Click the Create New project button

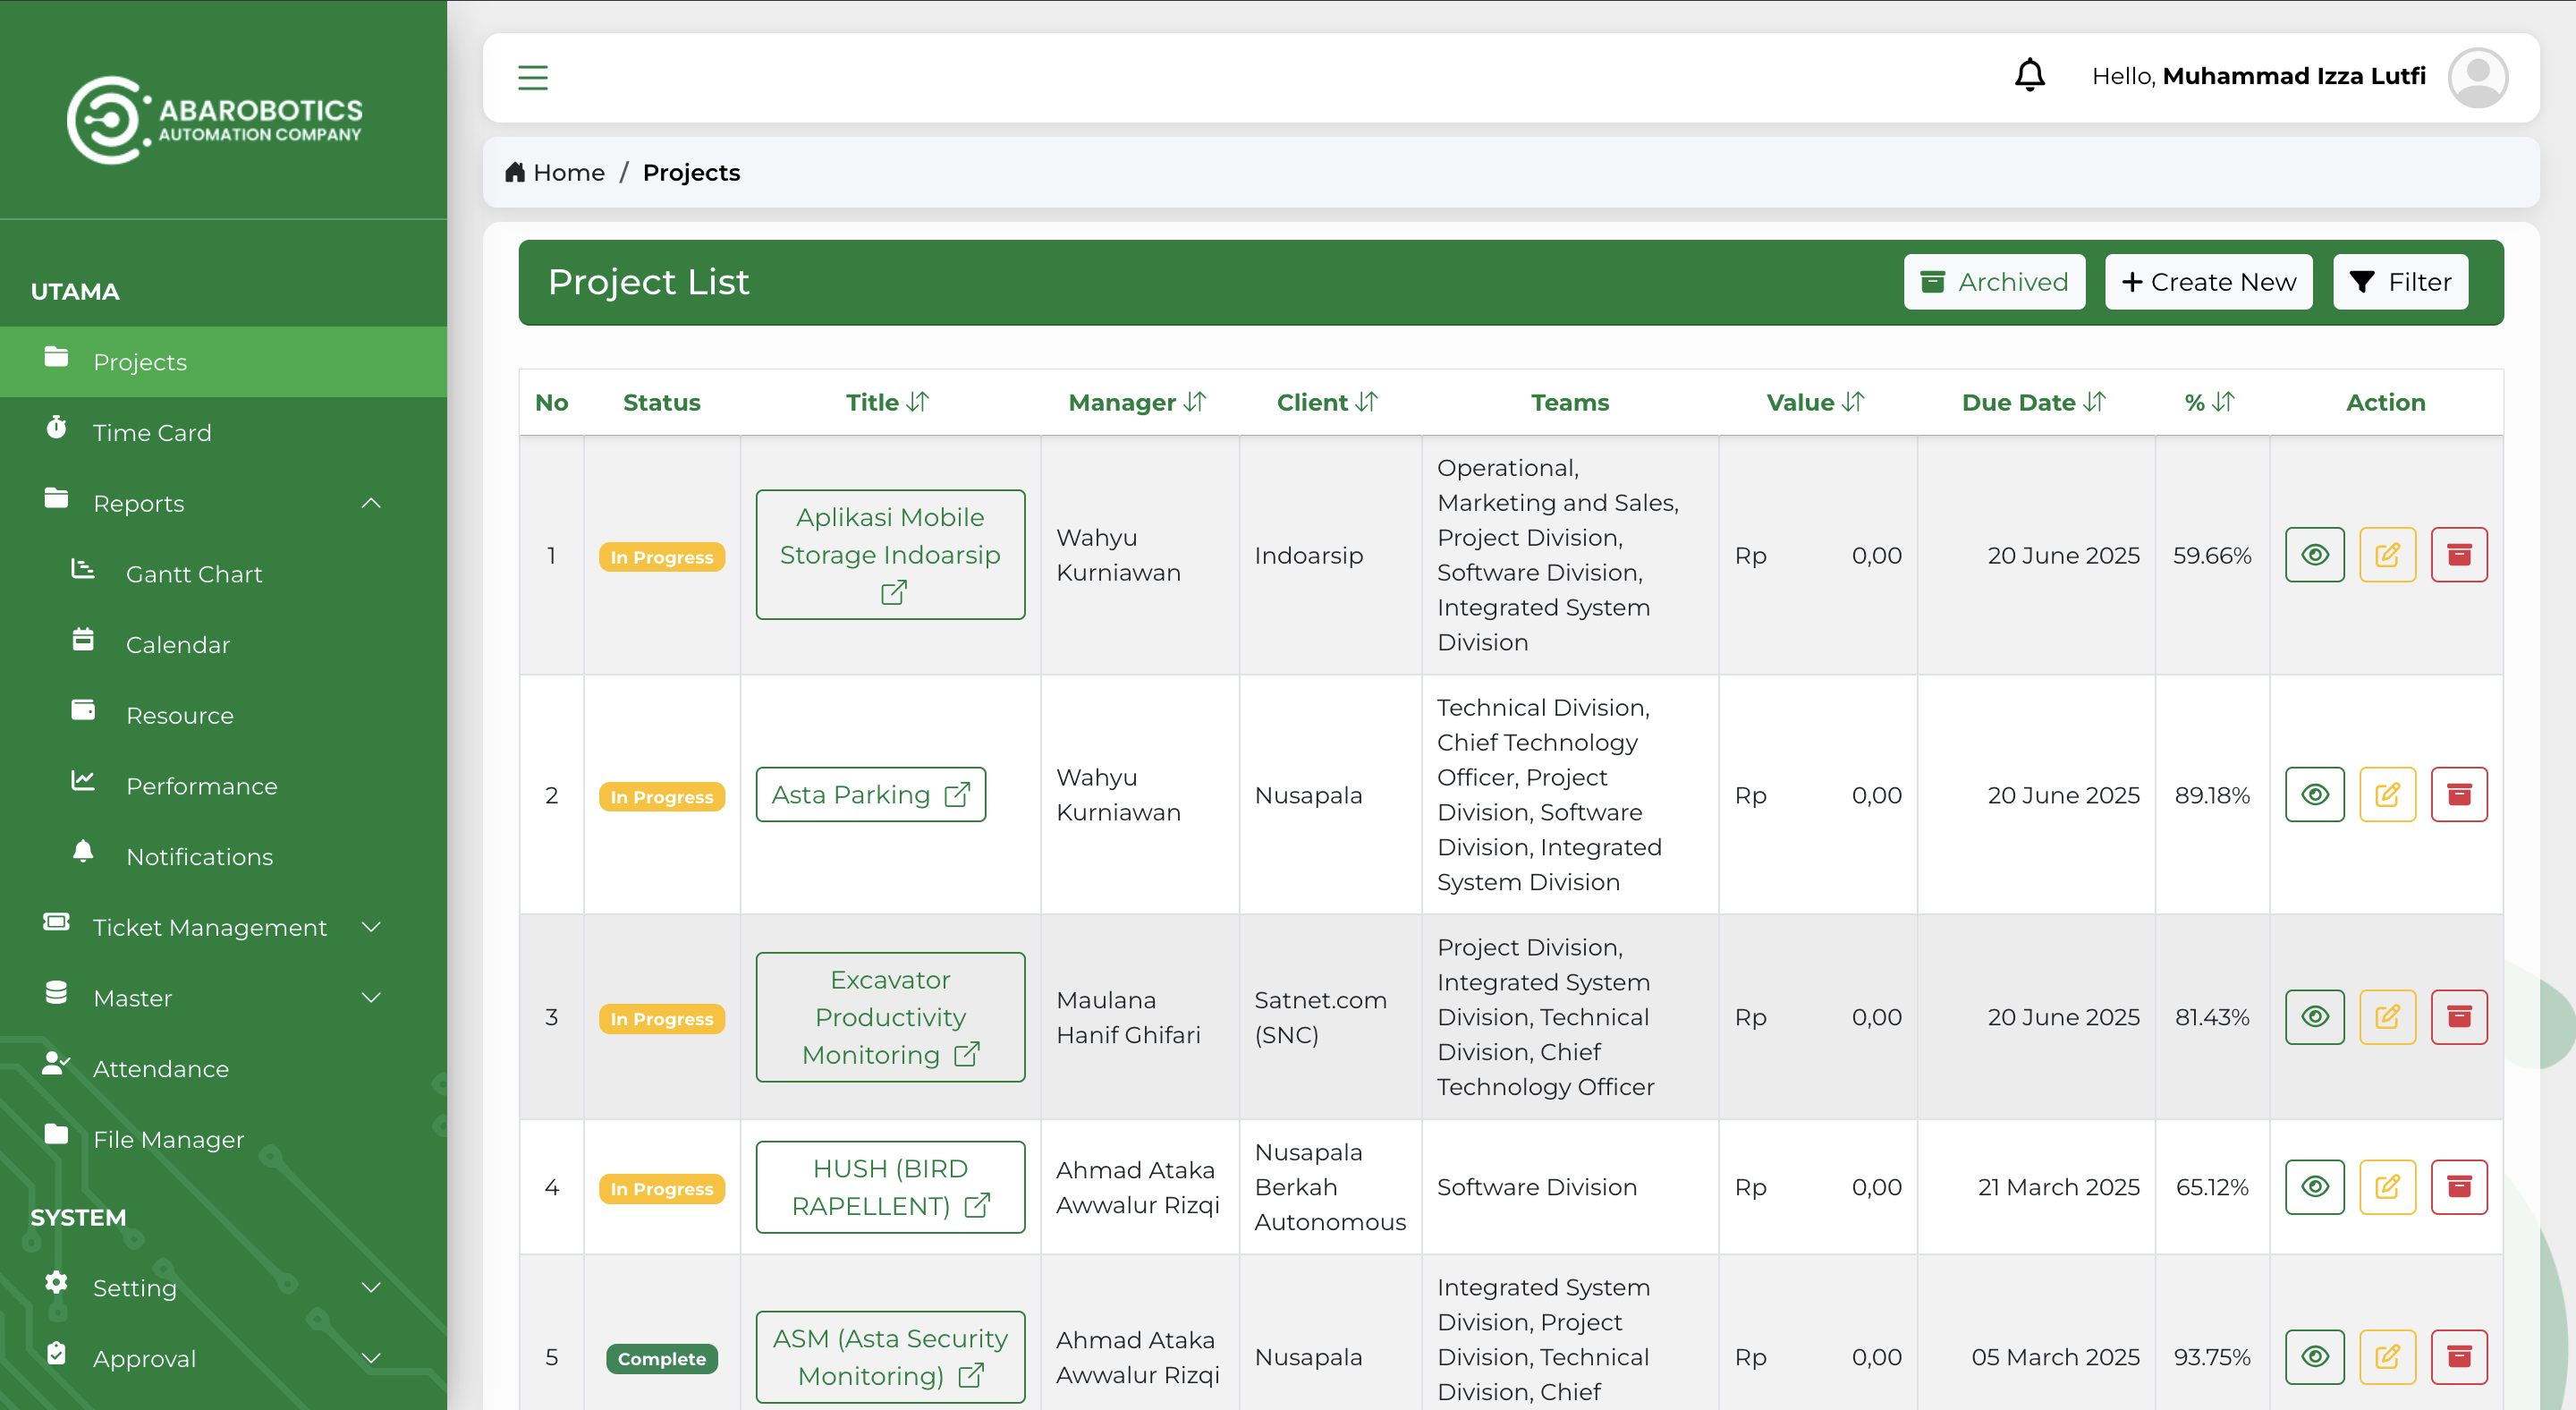point(2209,282)
